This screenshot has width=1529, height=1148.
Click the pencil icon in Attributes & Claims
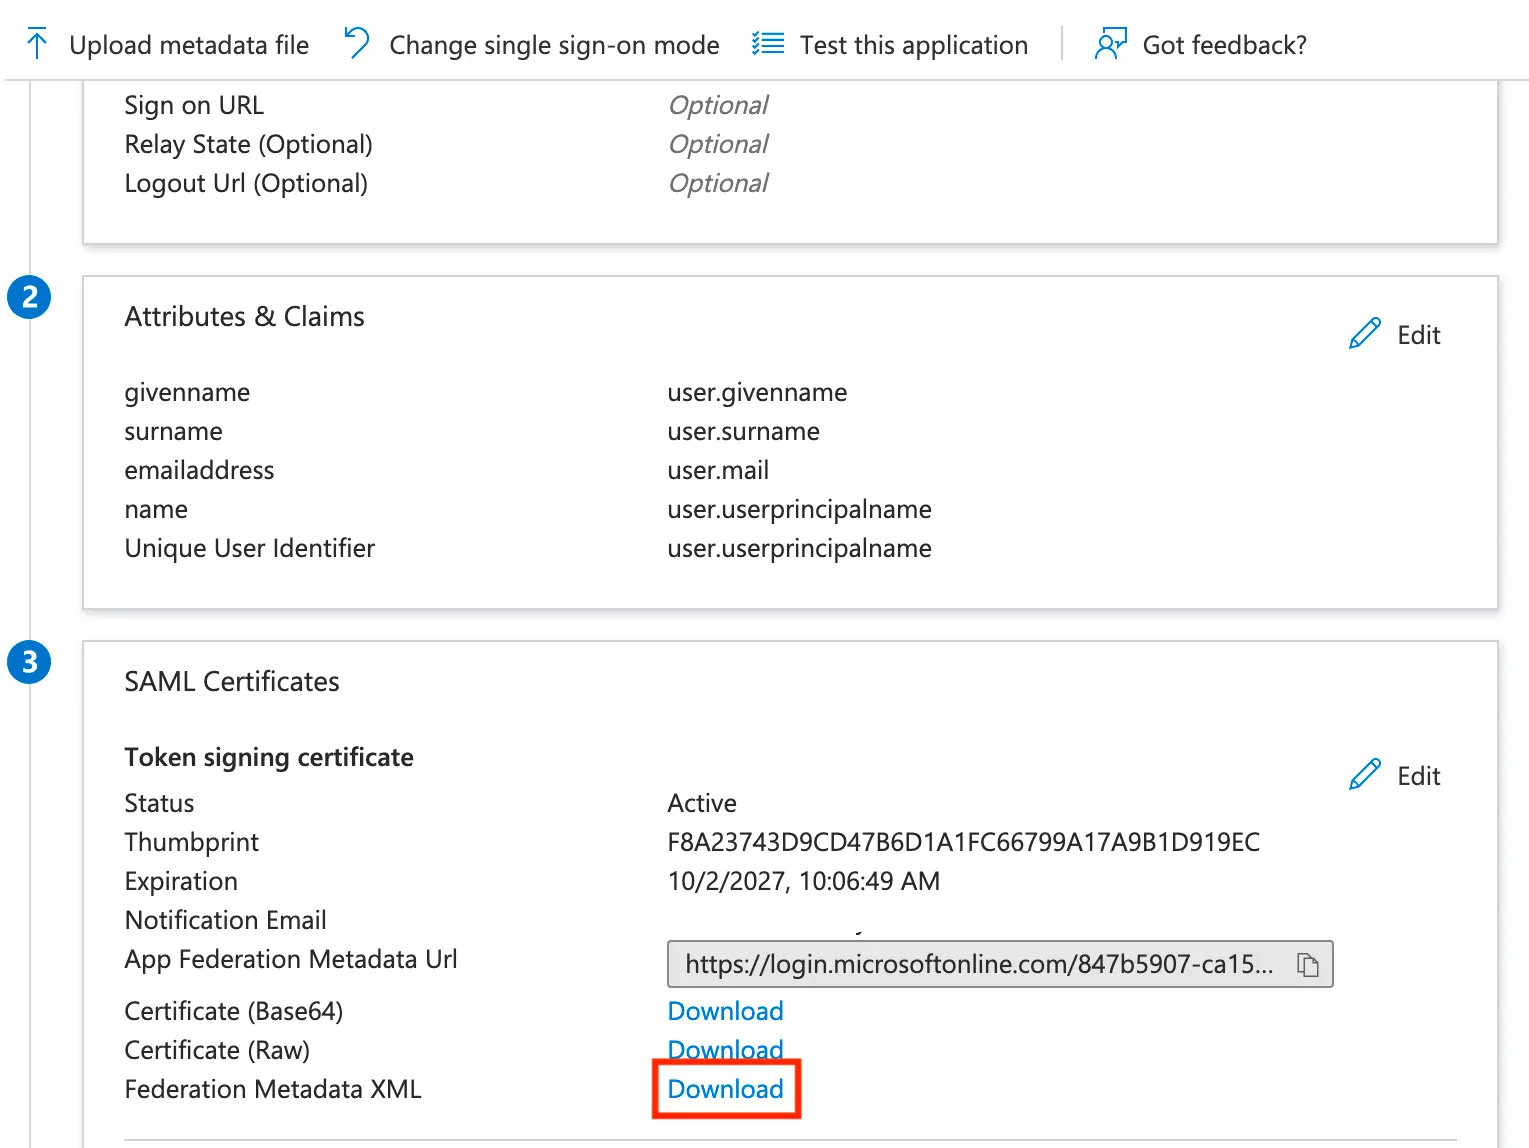pos(1365,334)
